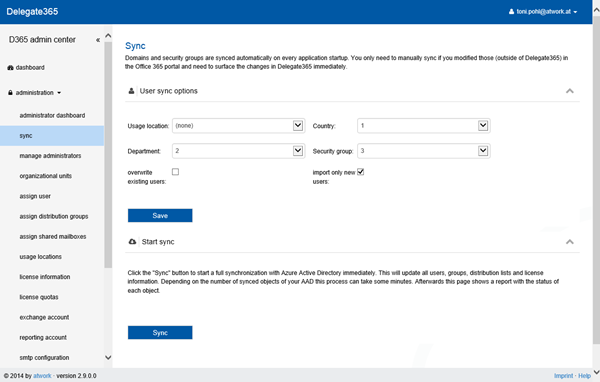Image resolution: width=600 pixels, height=382 pixels.
Task: Open the Country dropdown
Action: pyautogui.click(x=424, y=126)
